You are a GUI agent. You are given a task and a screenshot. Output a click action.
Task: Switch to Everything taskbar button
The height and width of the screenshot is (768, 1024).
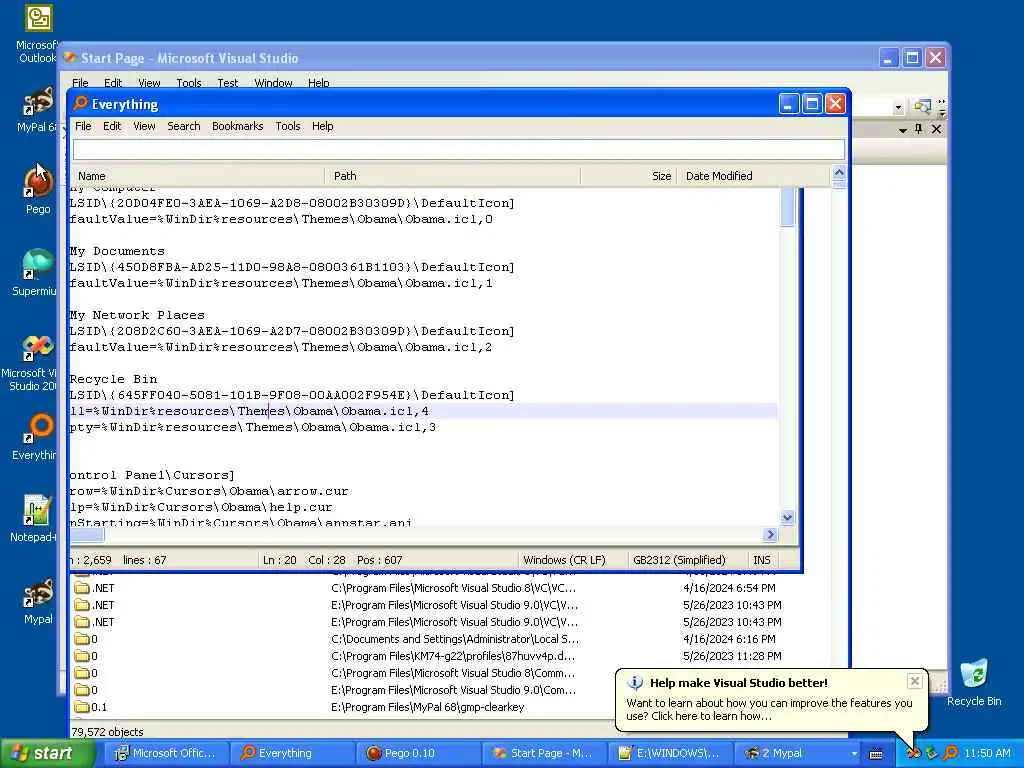[291, 754]
